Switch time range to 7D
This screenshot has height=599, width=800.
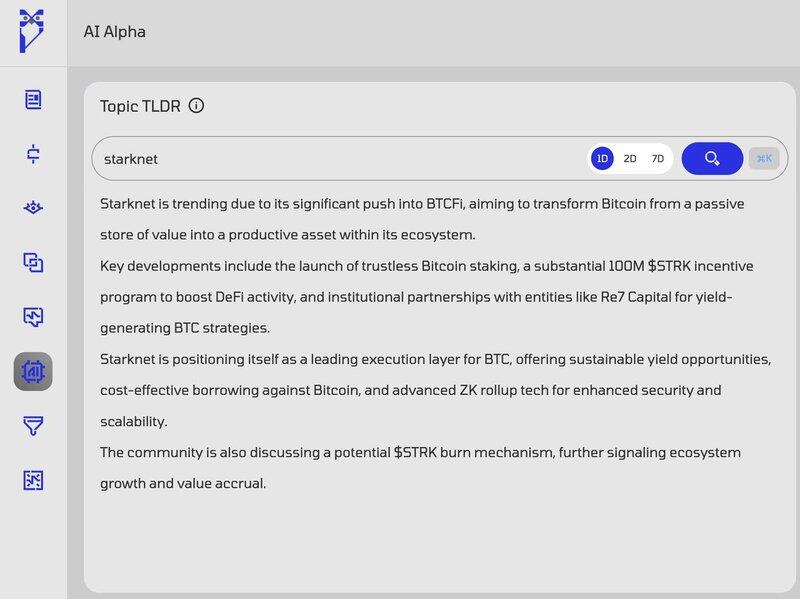[657, 158]
